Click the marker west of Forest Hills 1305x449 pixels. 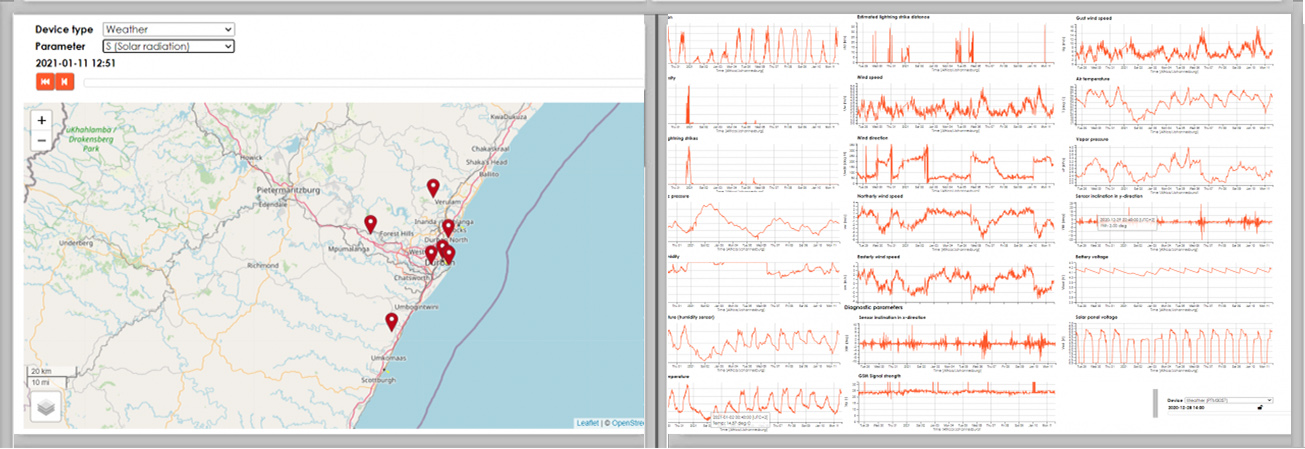point(370,223)
